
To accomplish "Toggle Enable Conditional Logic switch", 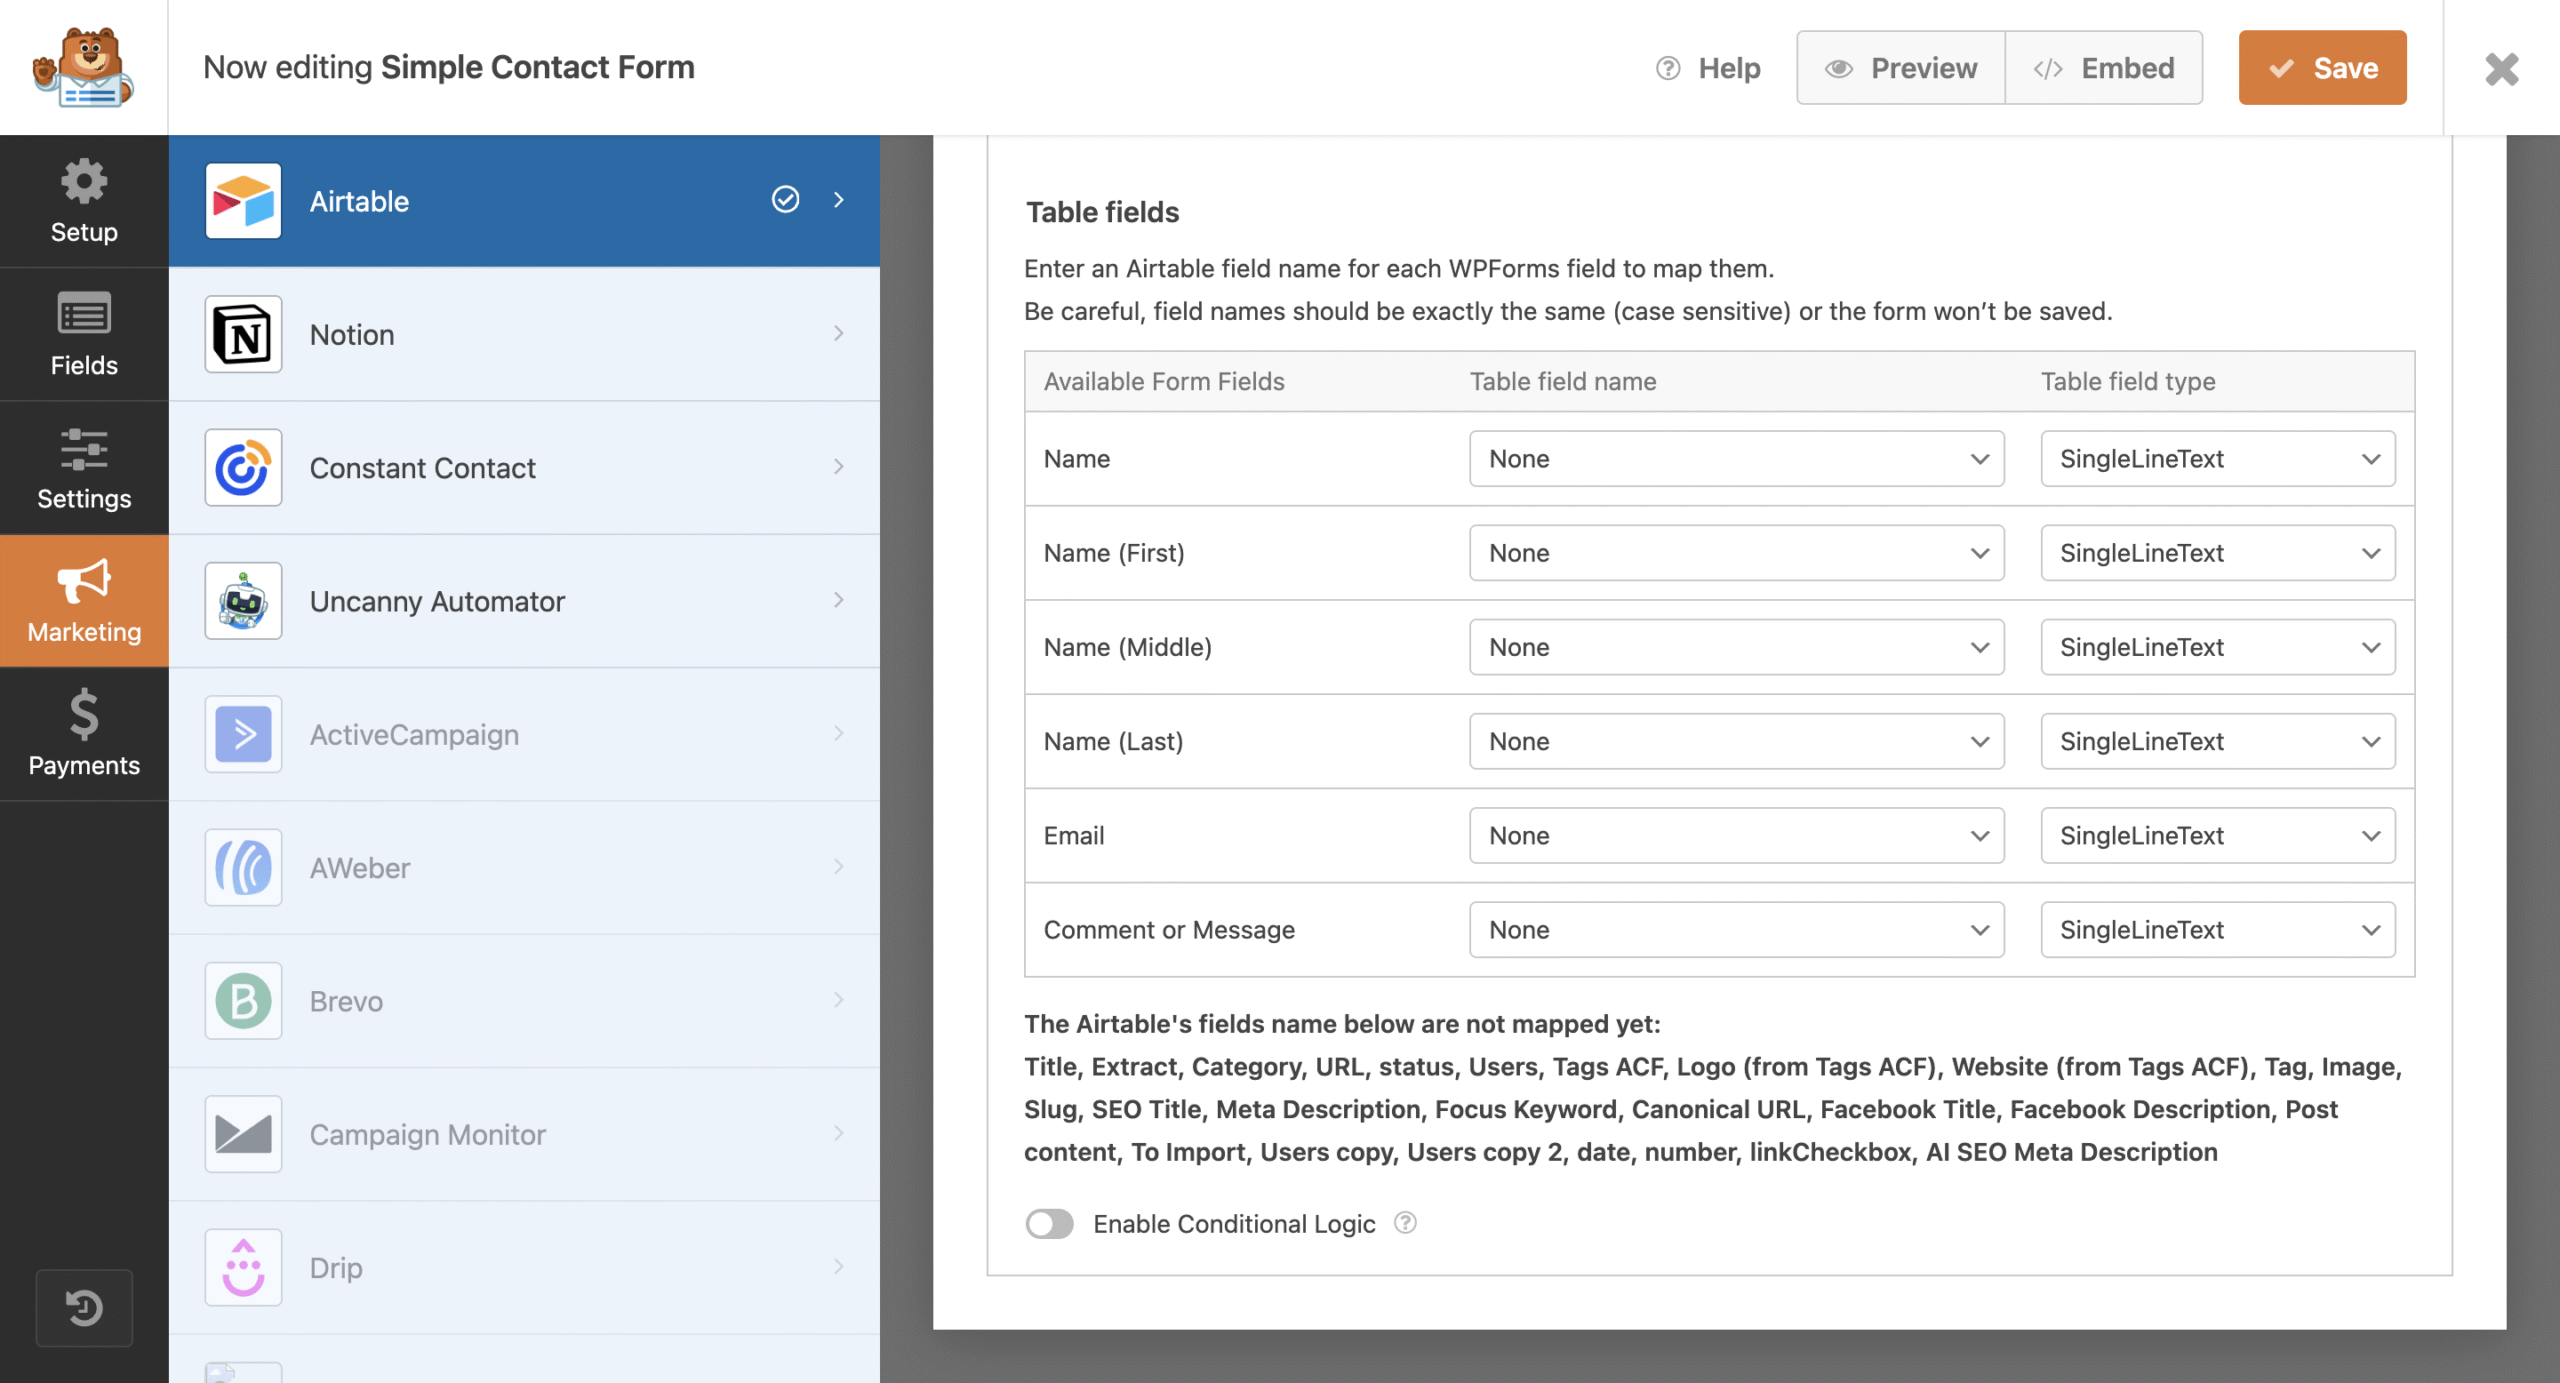I will point(1049,1223).
